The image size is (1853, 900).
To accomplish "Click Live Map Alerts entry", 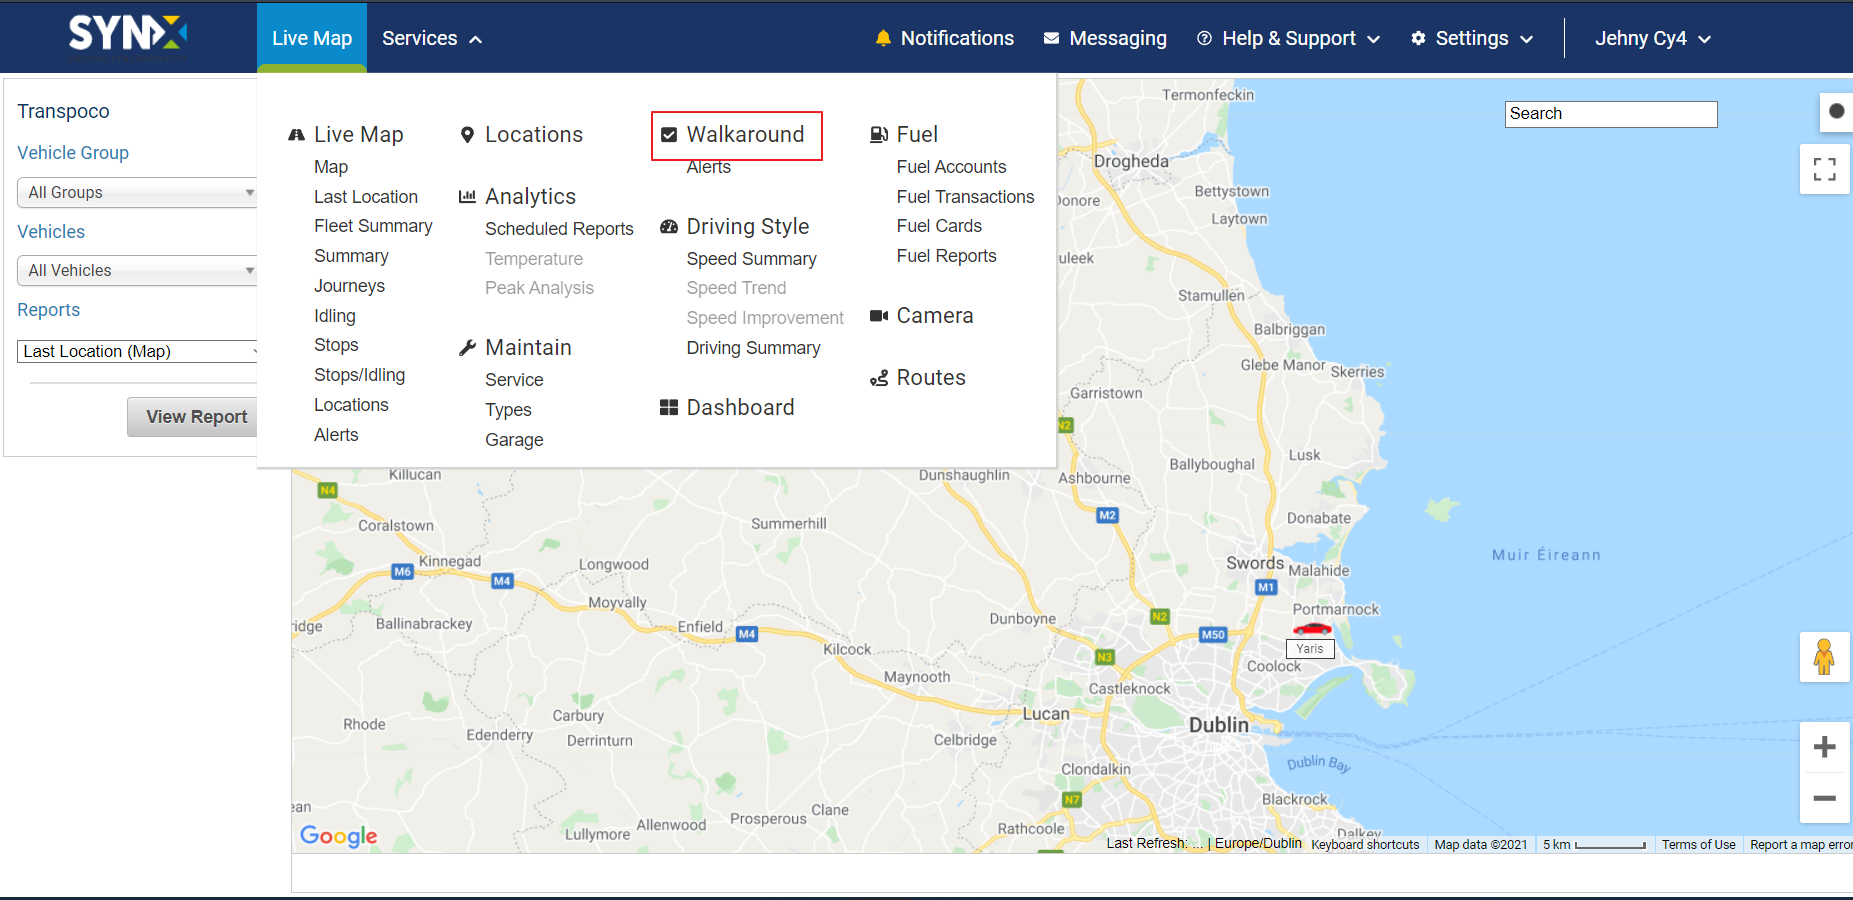I will click(x=336, y=435).
